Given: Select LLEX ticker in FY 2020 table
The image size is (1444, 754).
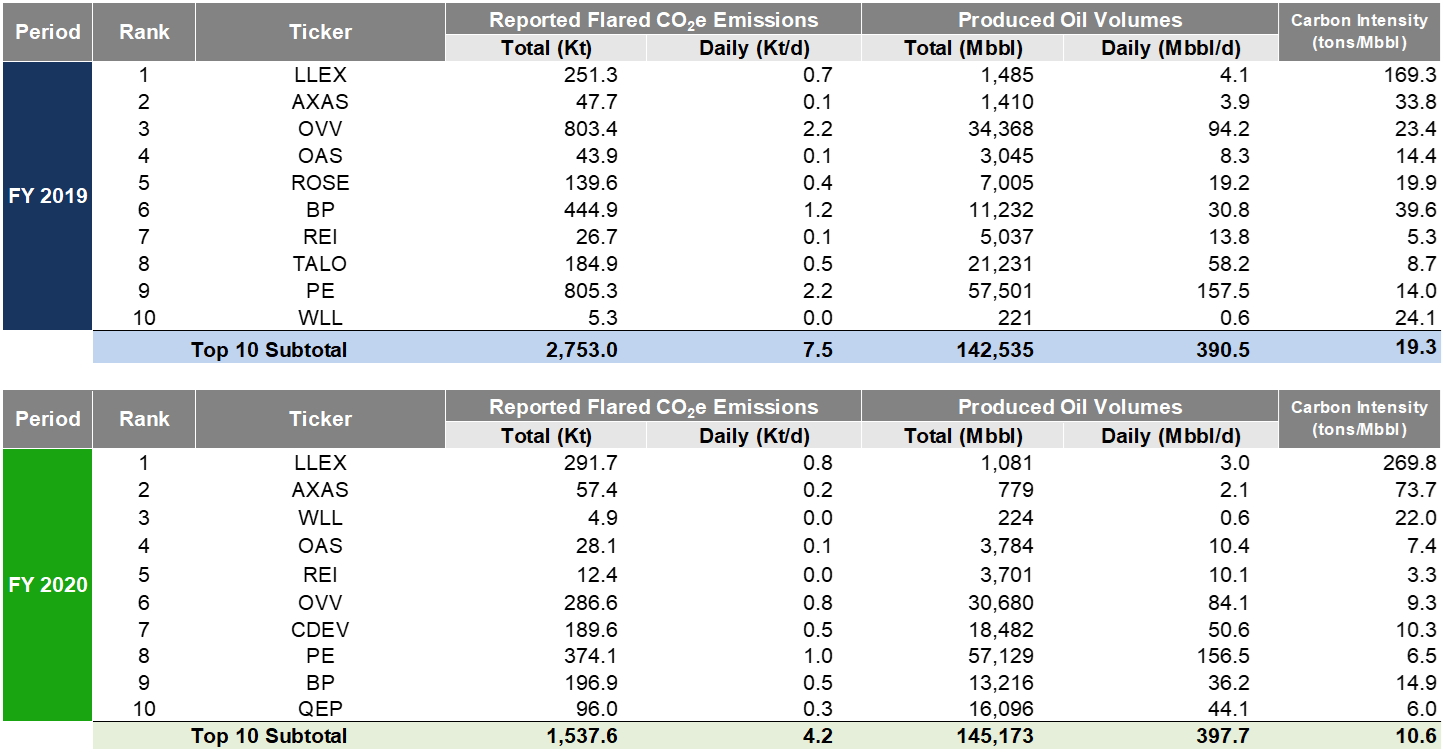Looking at the screenshot, I should (x=320, y=463).
